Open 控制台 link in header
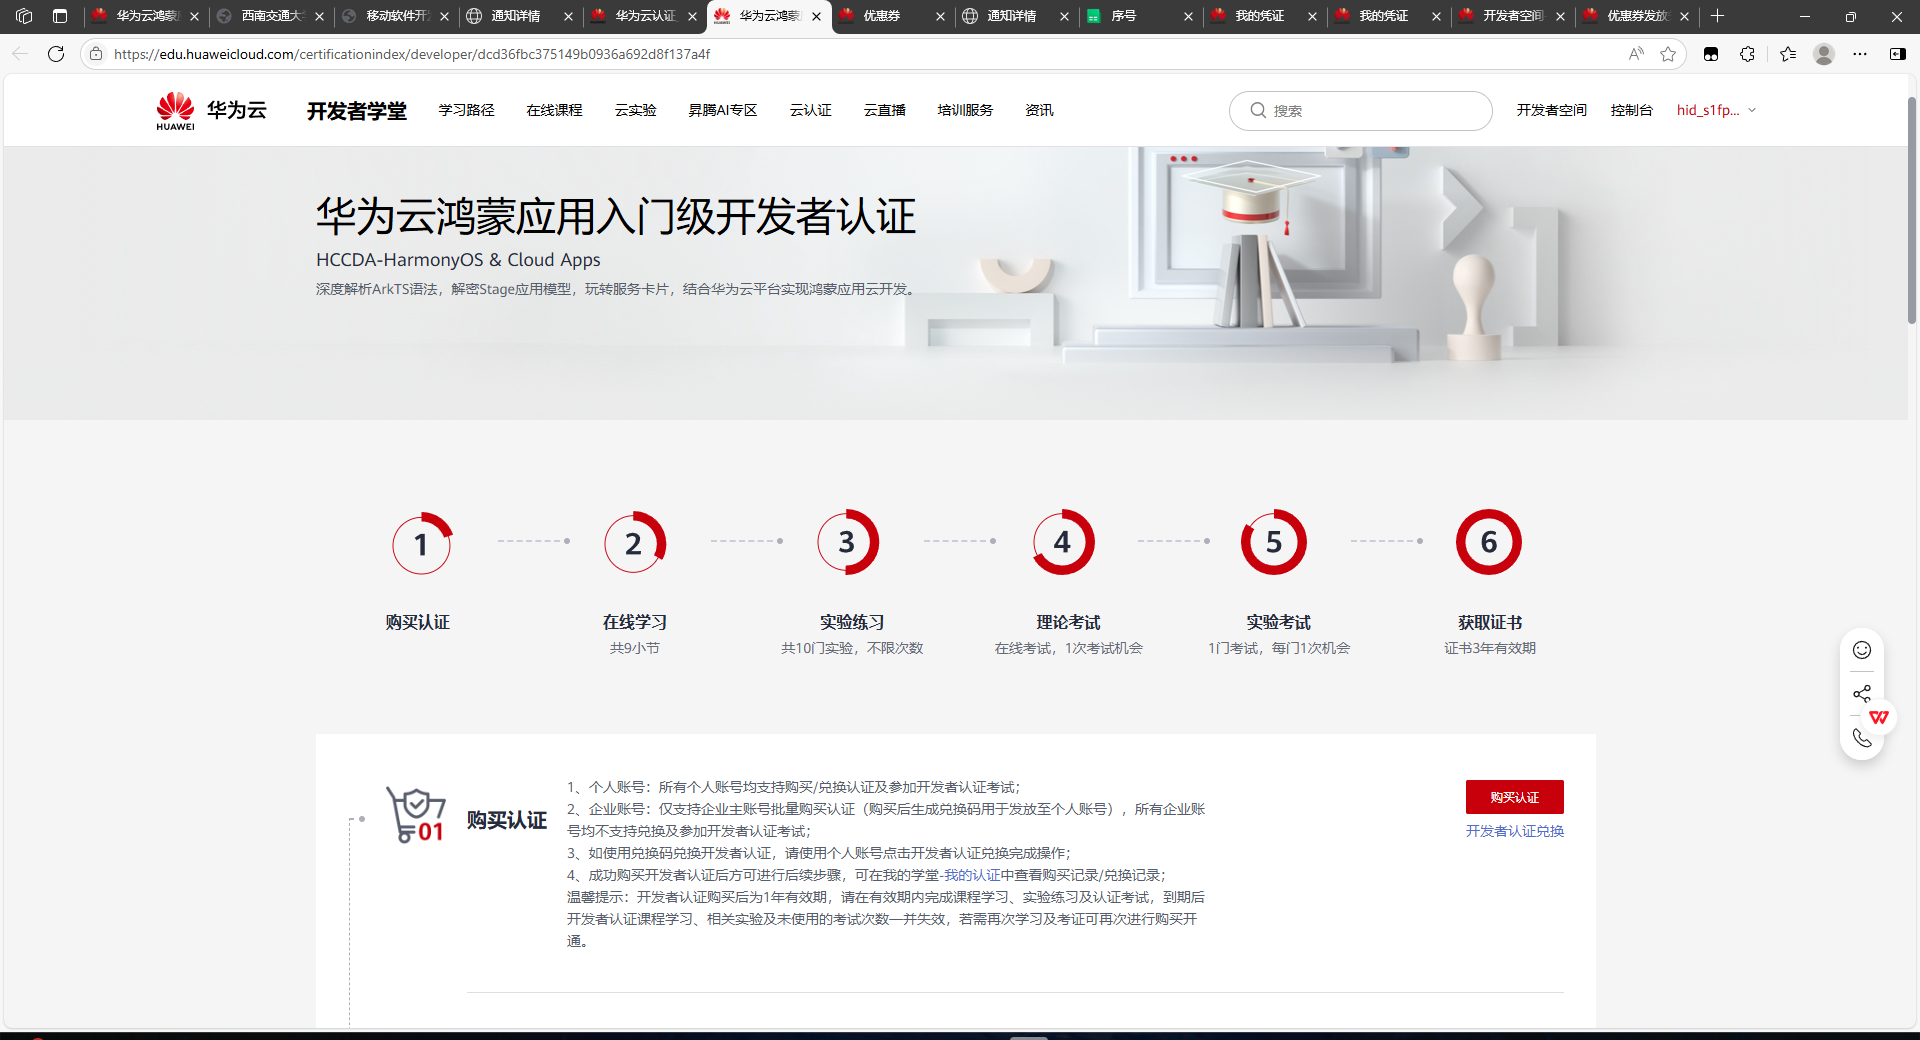Viewport: 1920px width, 1040px height. [1631, 110]
